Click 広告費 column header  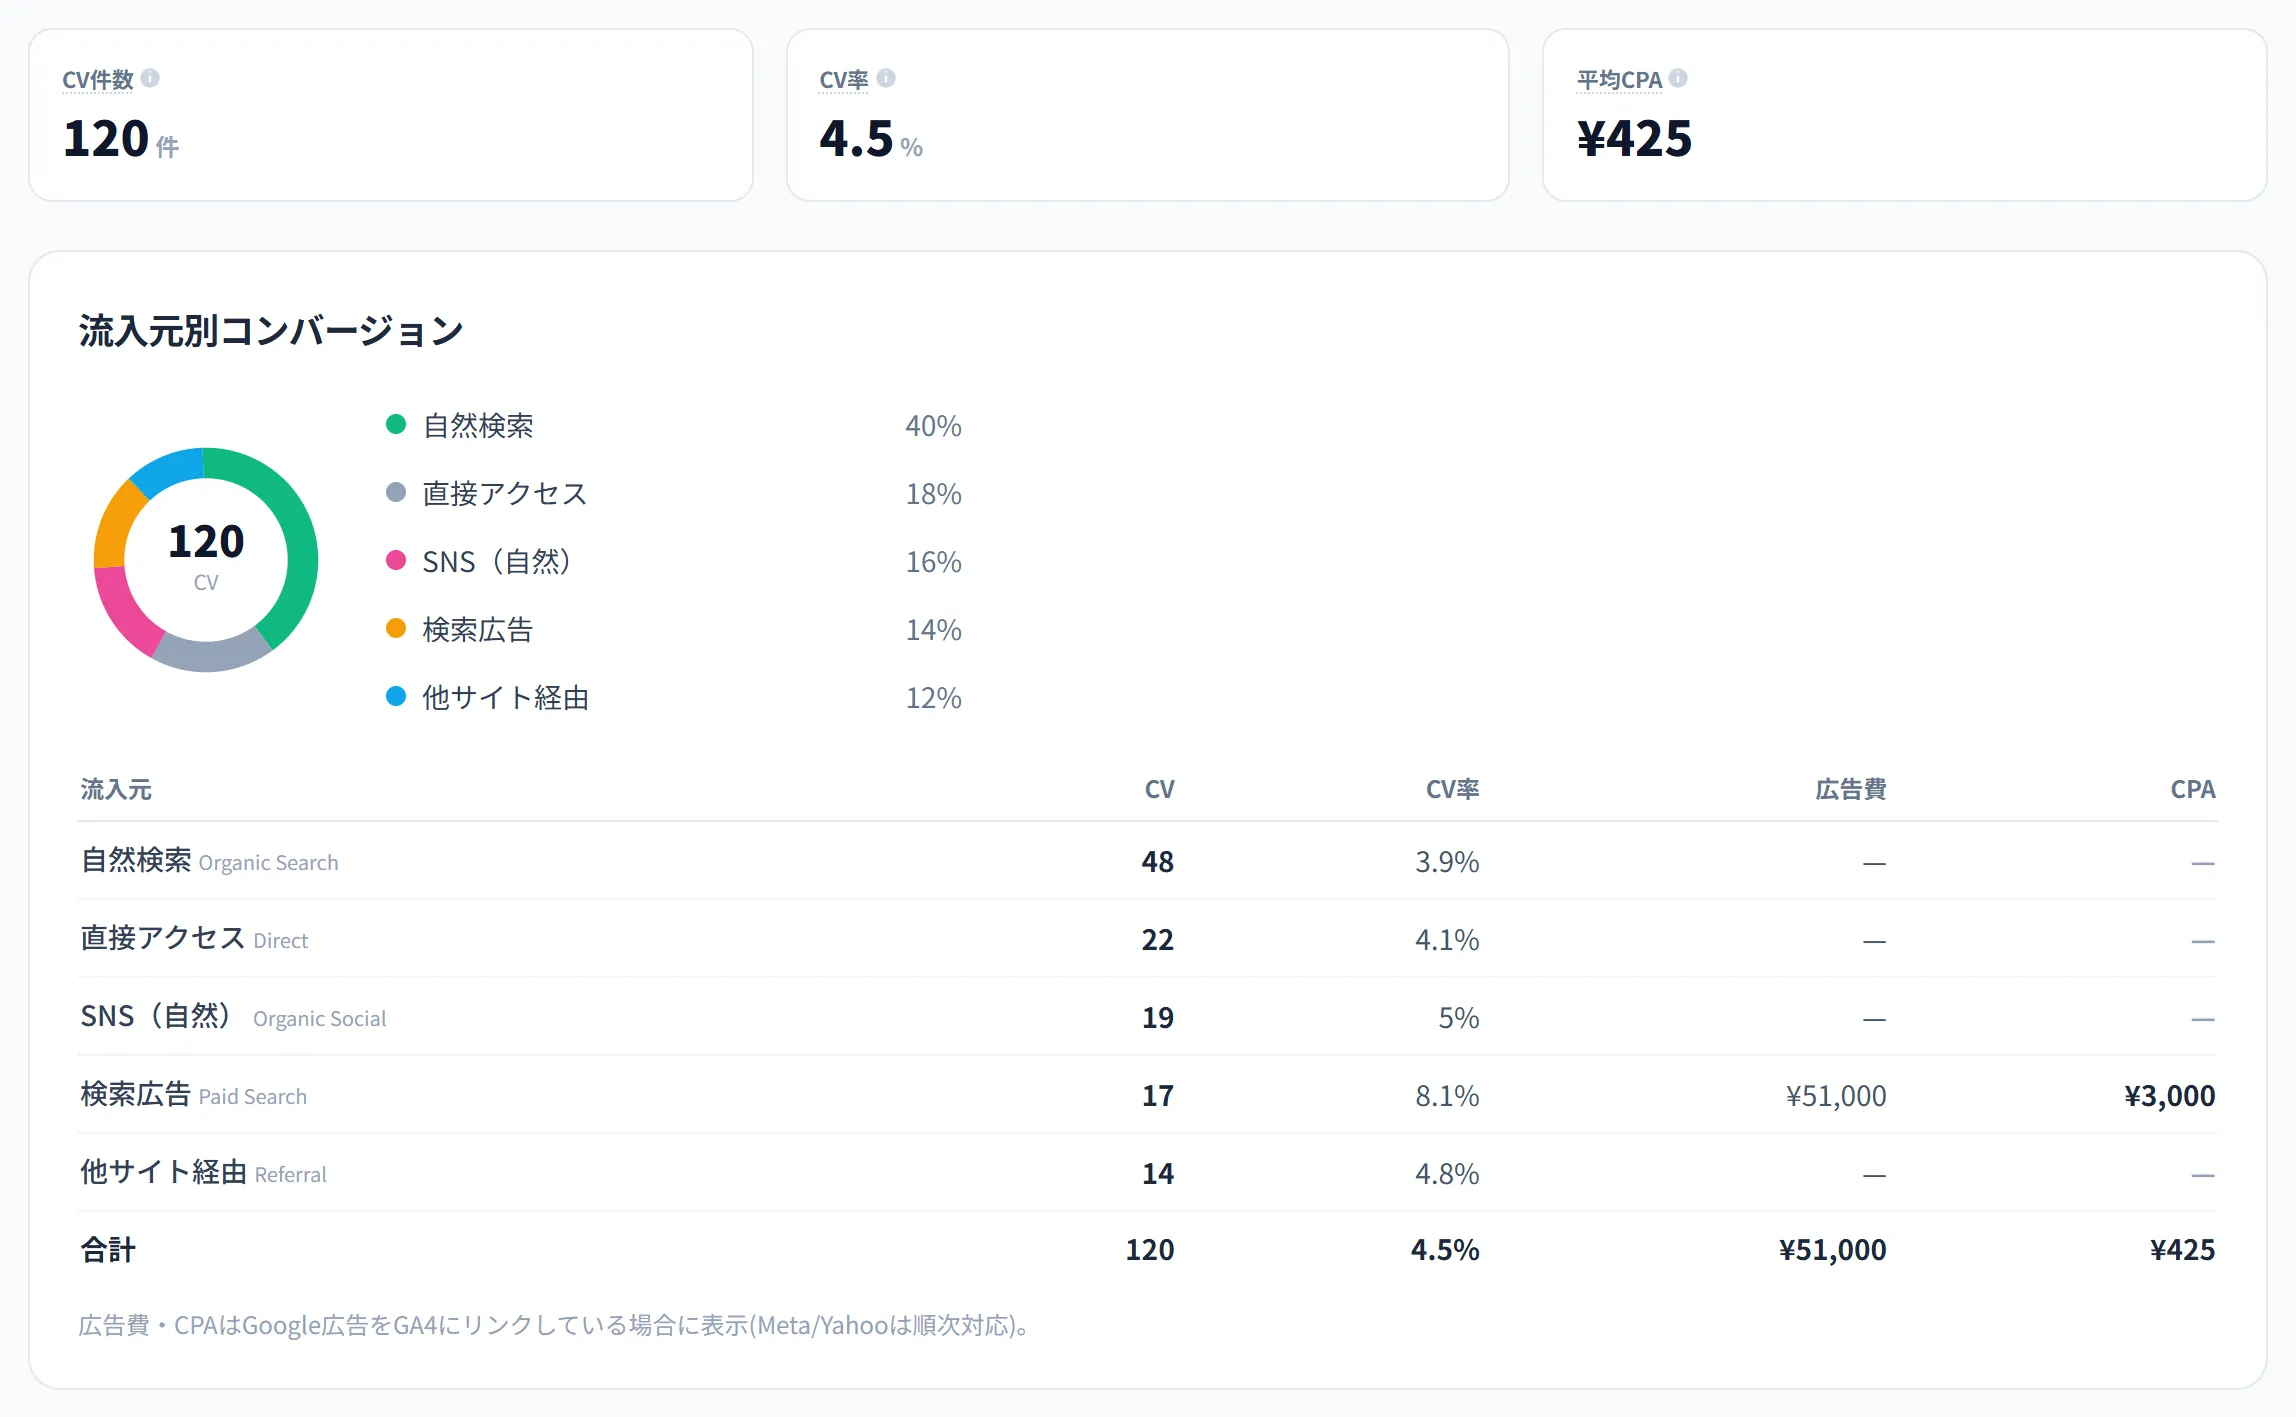tap(1851, 789)
